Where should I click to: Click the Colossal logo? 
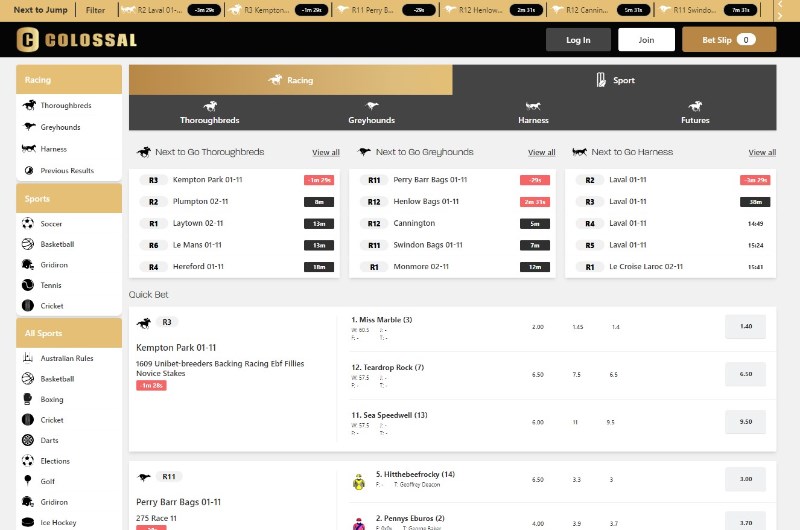(77, 40)
